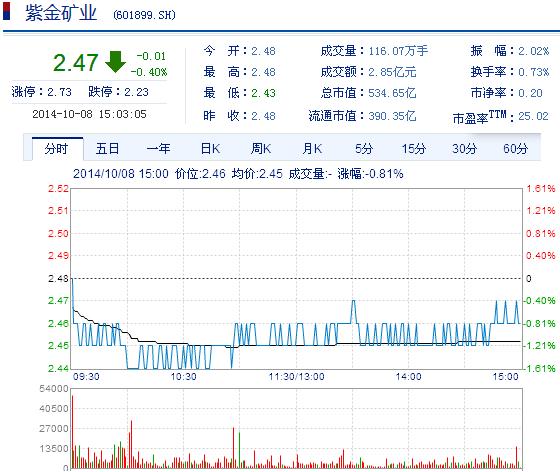Click the 10:30 time axis label
Image resolution: width=560 pixels, height=472 pixels.
(x=184, y=377)
